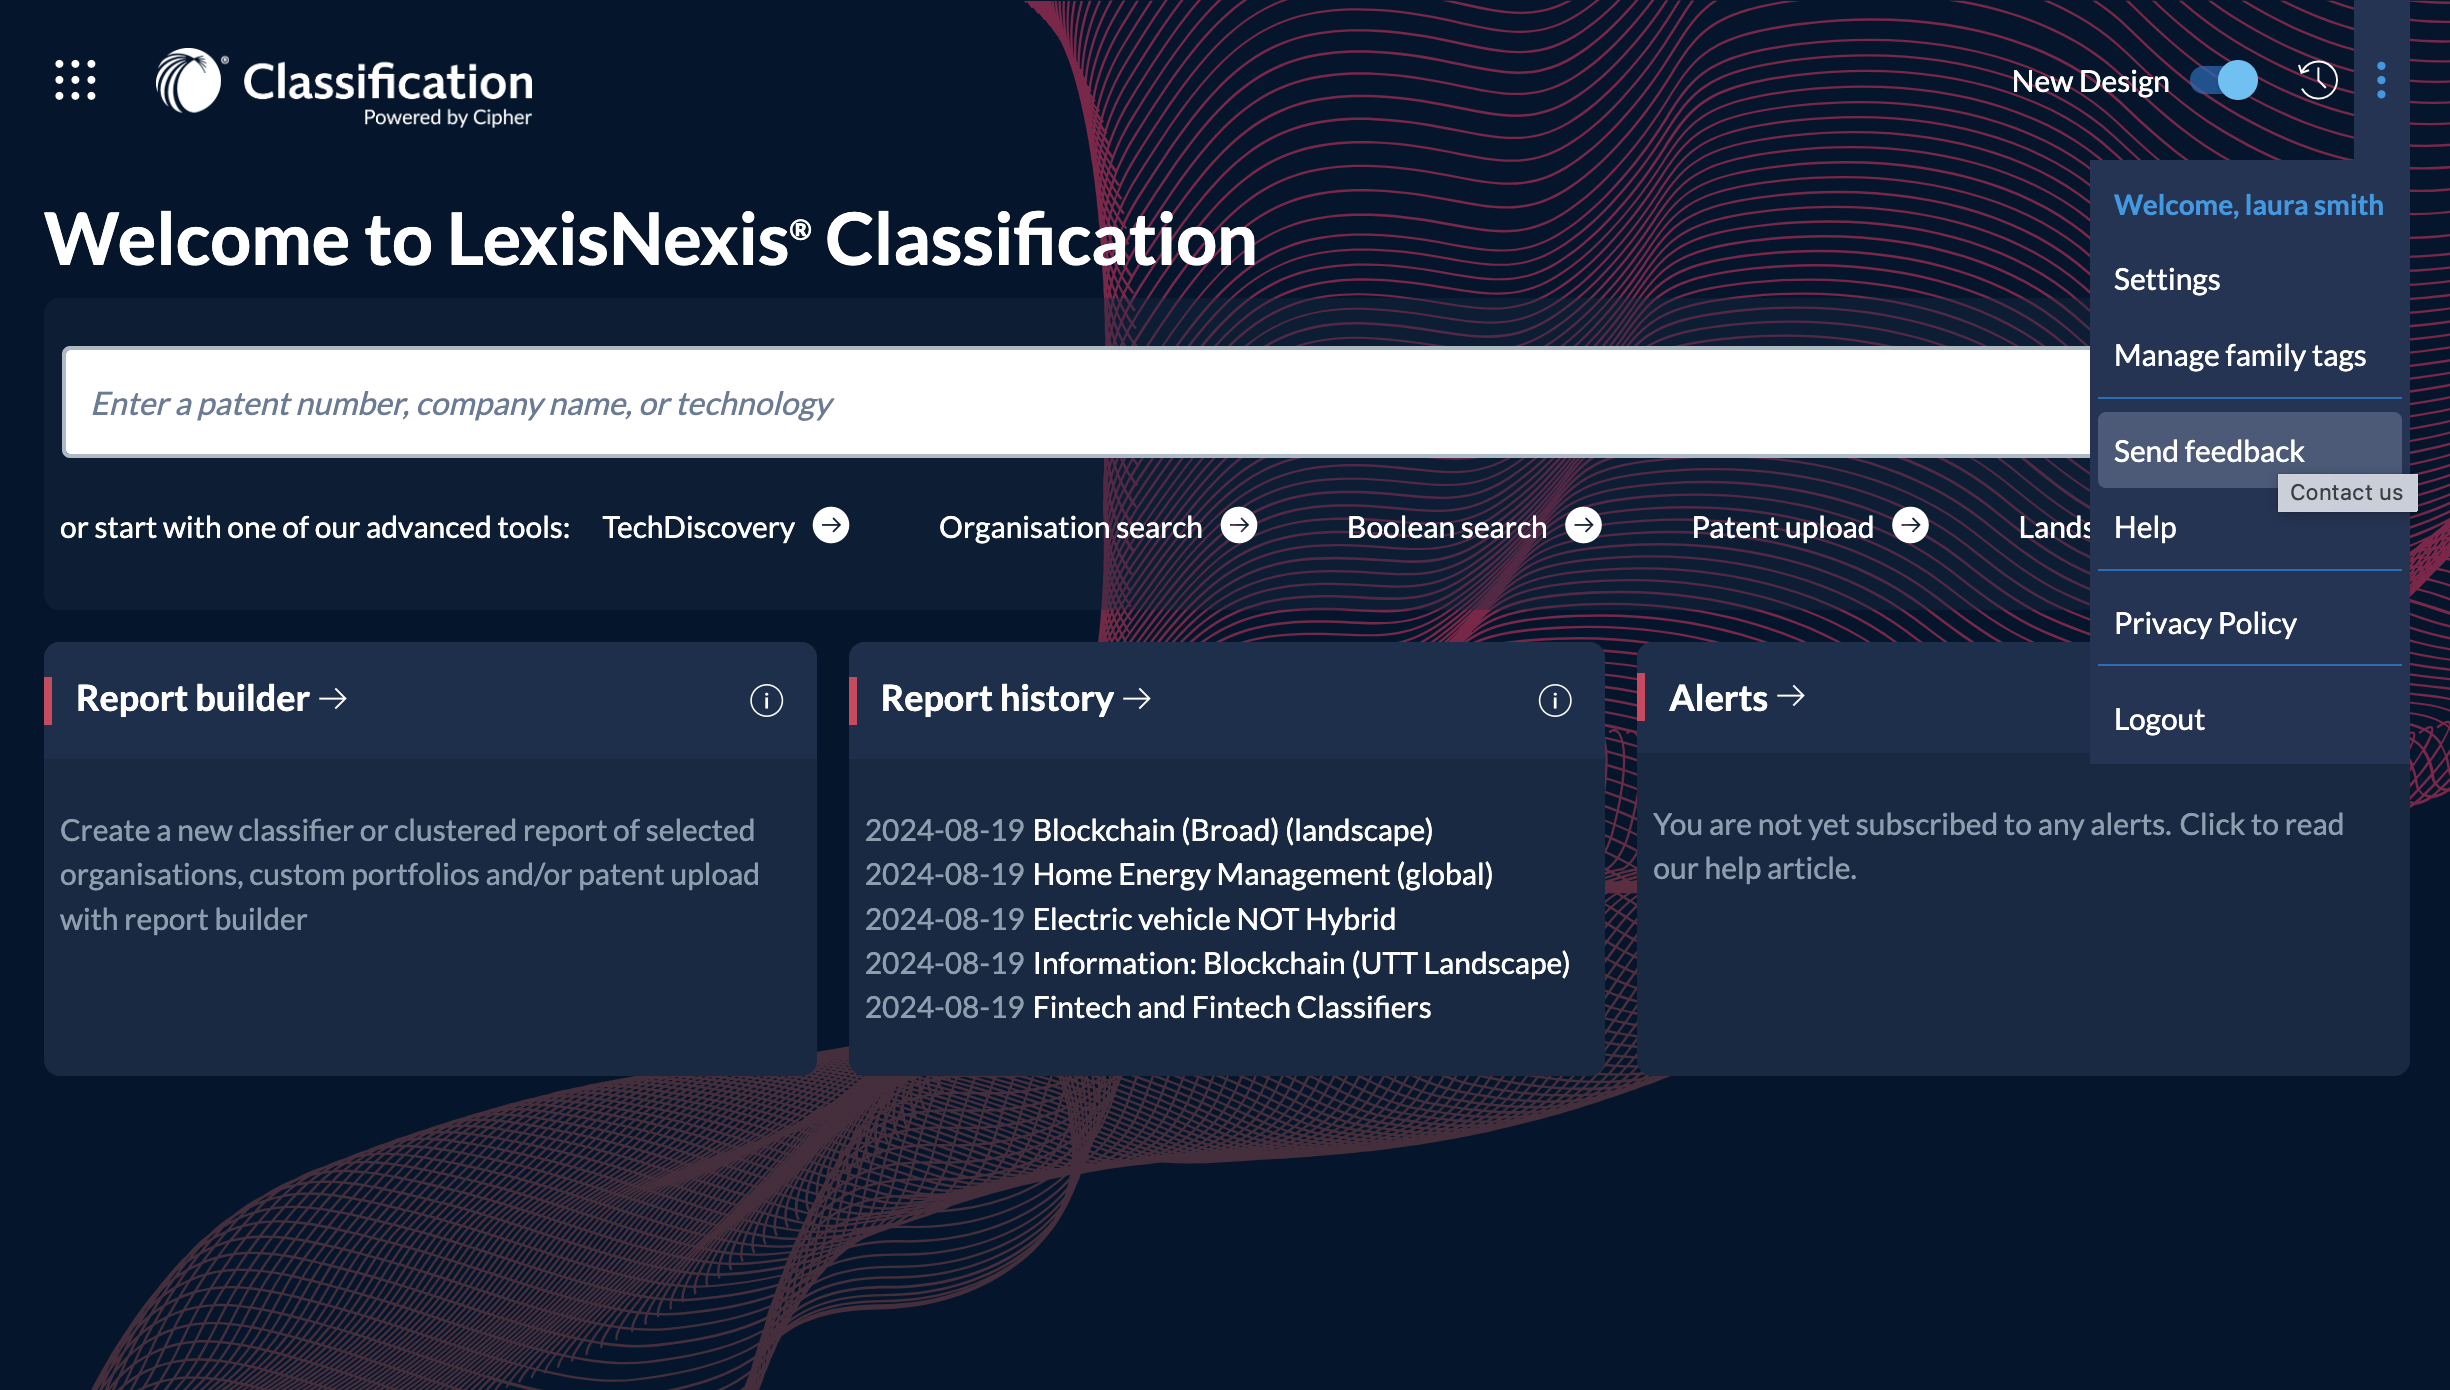Open the Patent upload tool link
This screenshot has width=2450, height=1390.
[x=1782, y=527]
